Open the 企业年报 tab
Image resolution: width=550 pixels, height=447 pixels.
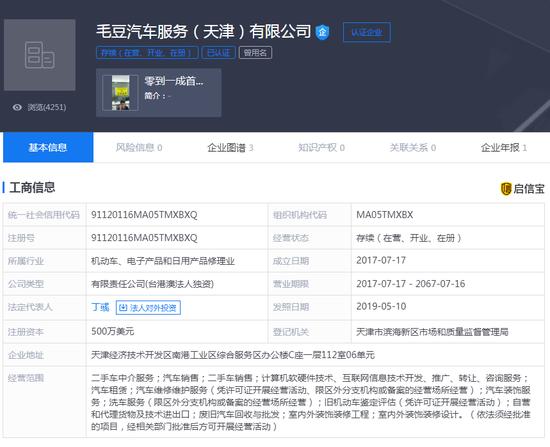(504, 147)
